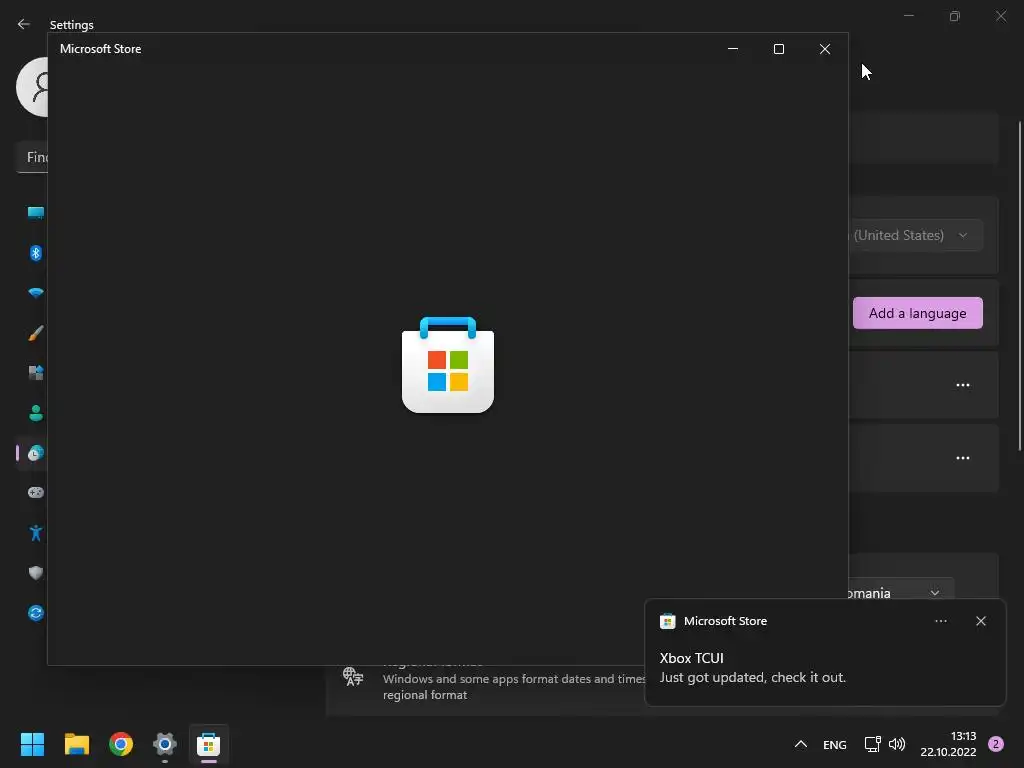Open notification center badge showing 2

[x=996, y=744]
